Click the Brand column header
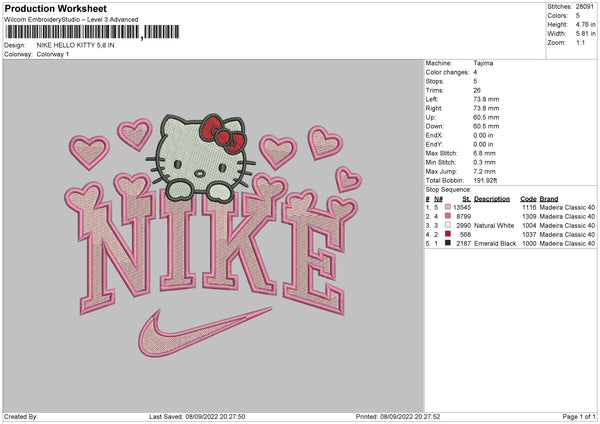This screenshot has height=424, width=600. (x=549, y=199)
